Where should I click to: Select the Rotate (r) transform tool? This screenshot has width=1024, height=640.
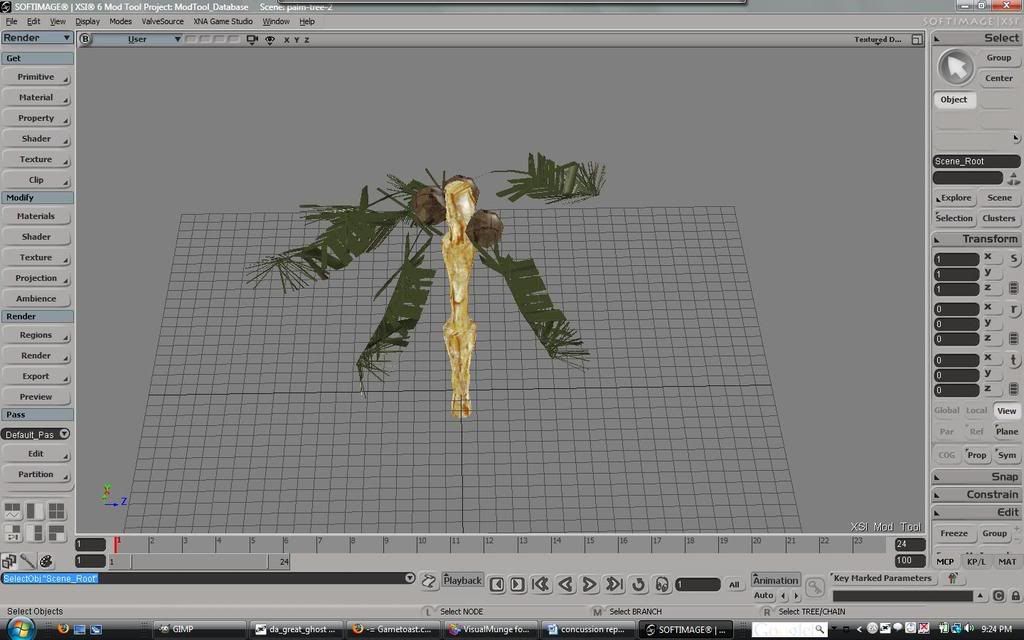[x=1014, y=309]
